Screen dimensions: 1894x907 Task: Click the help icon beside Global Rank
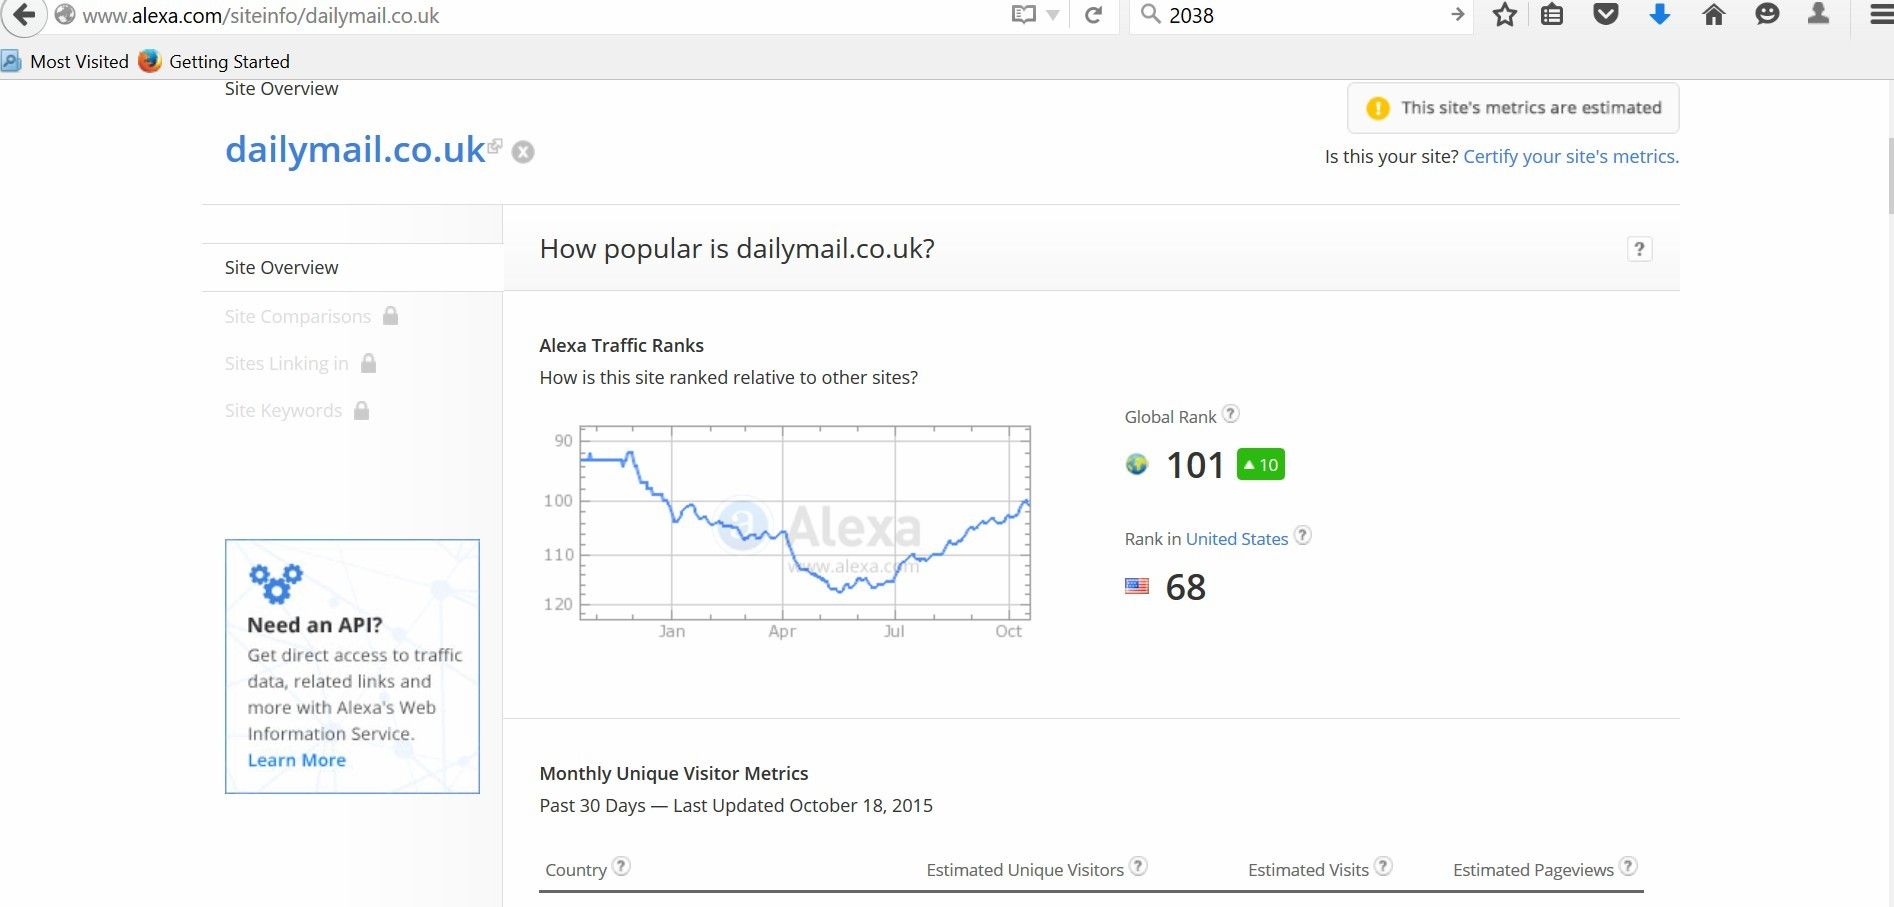point(1231,414)
